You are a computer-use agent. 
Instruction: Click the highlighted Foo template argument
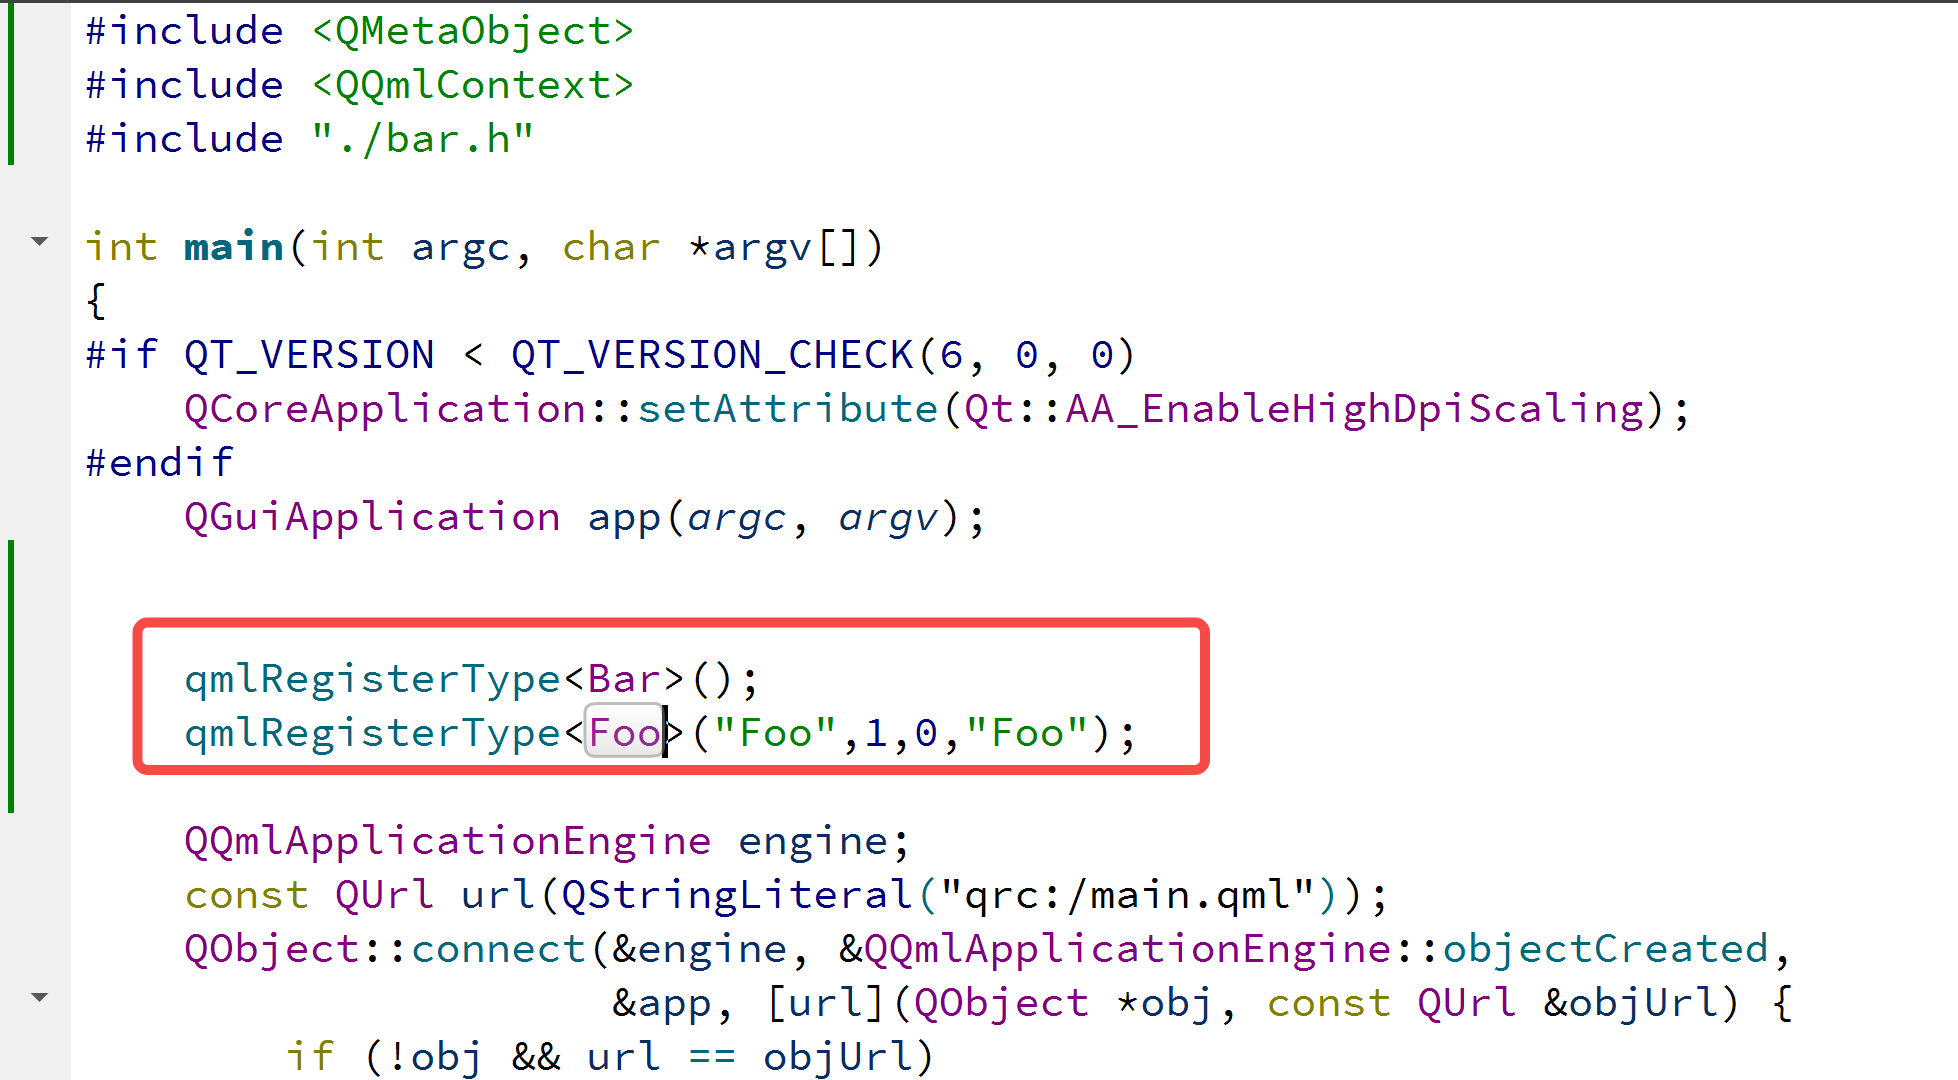pos(624,733)
